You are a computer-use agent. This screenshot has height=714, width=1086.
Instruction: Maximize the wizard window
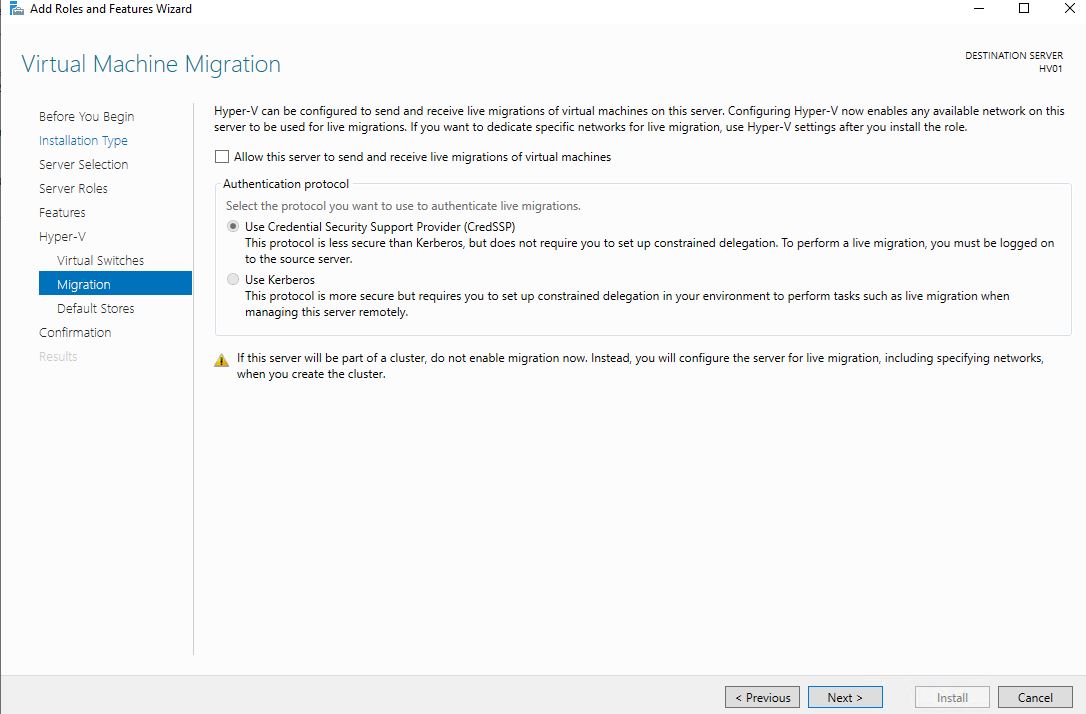pos(1023,9)
